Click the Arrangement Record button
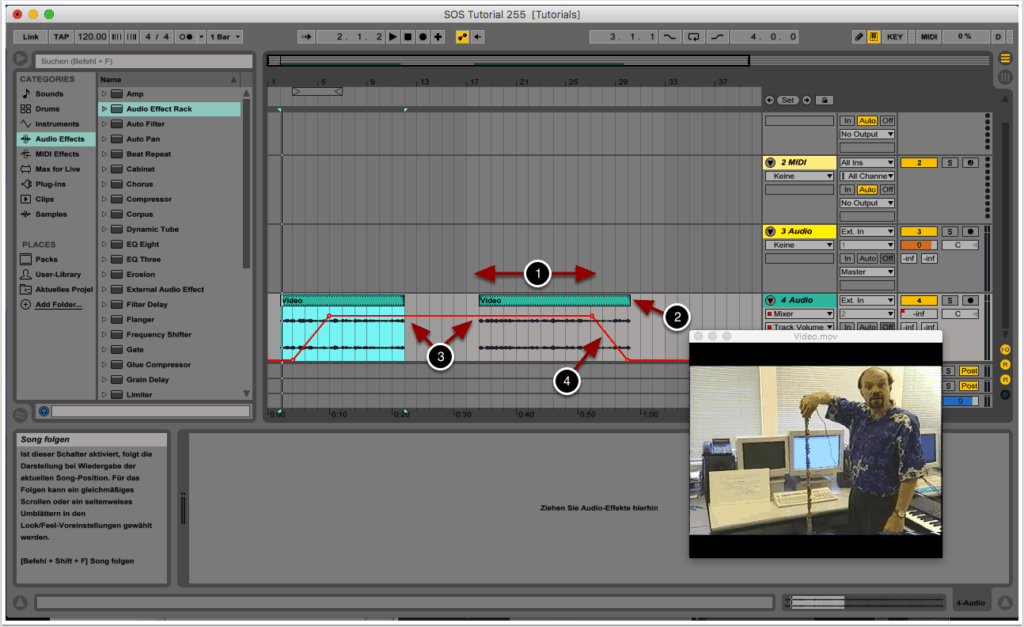Screen dimensions: 1024x627 coord(423,37)
